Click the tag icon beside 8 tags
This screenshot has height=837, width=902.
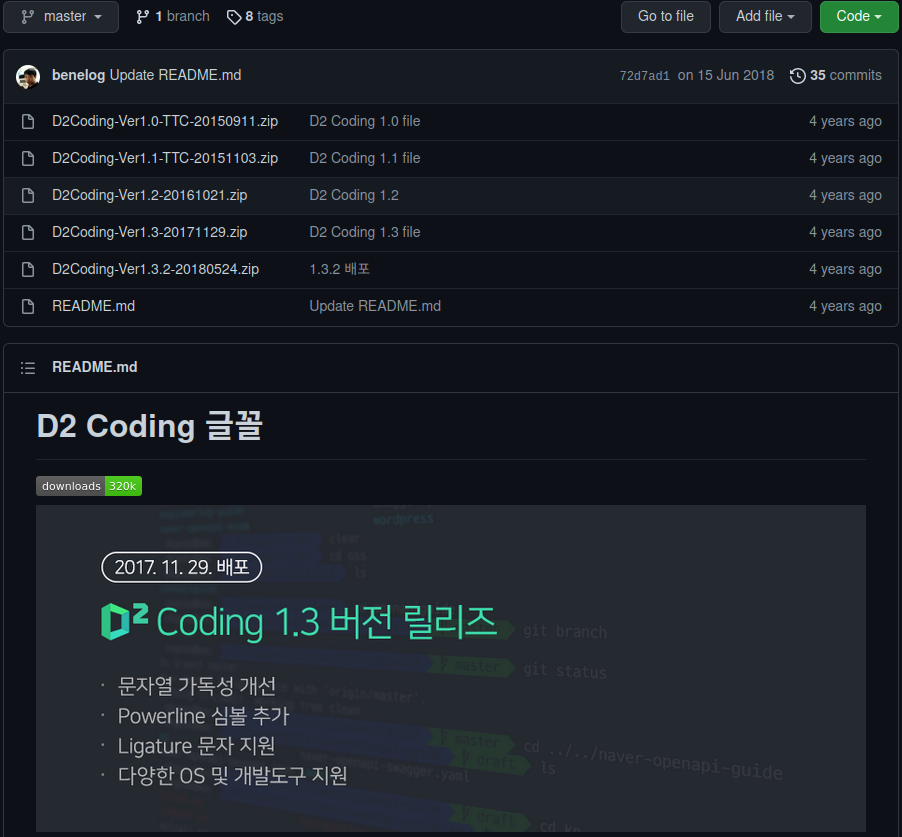pos(234,17)
